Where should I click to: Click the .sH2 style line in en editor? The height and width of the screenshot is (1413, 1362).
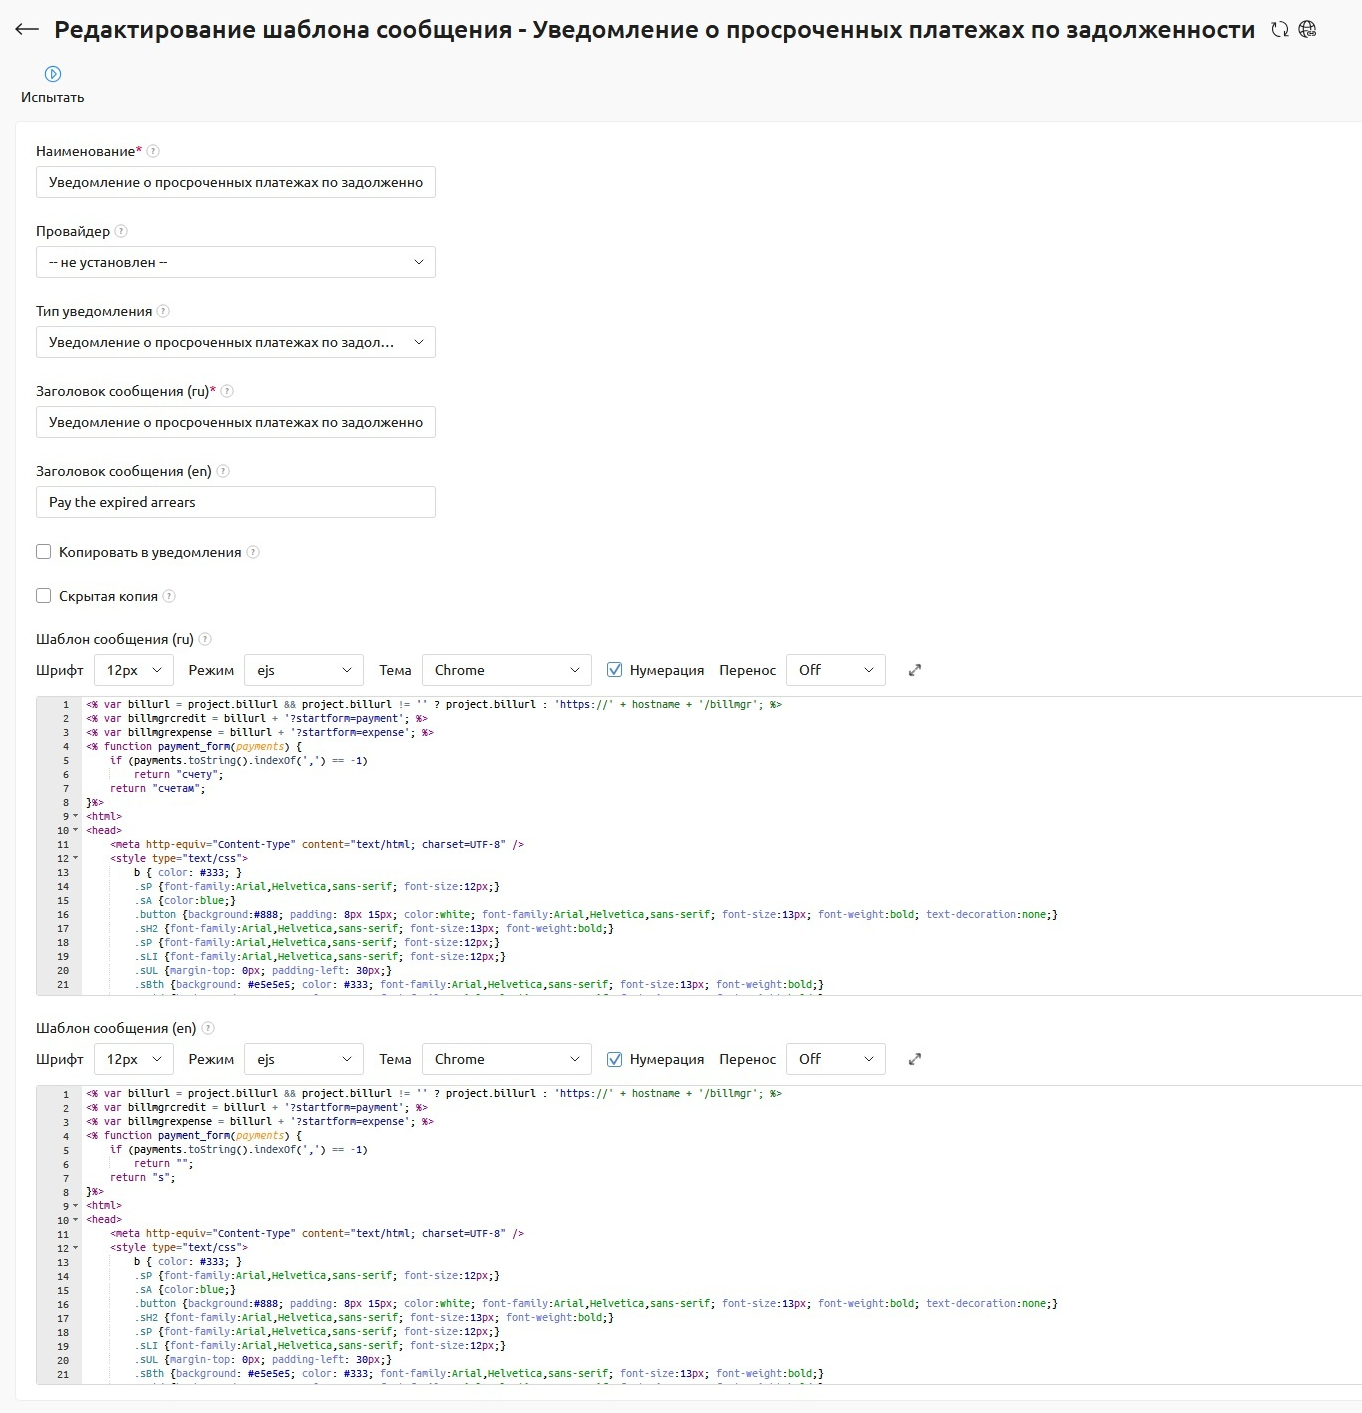374,1317
